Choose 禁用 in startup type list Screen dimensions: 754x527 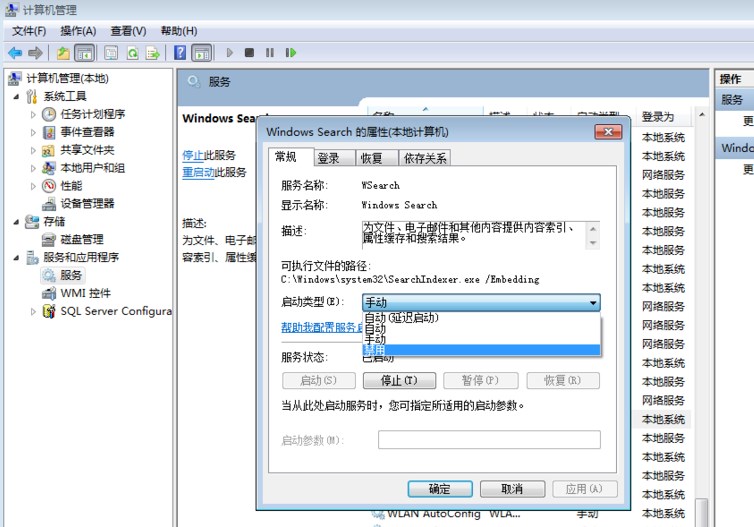tap(481, 350)
